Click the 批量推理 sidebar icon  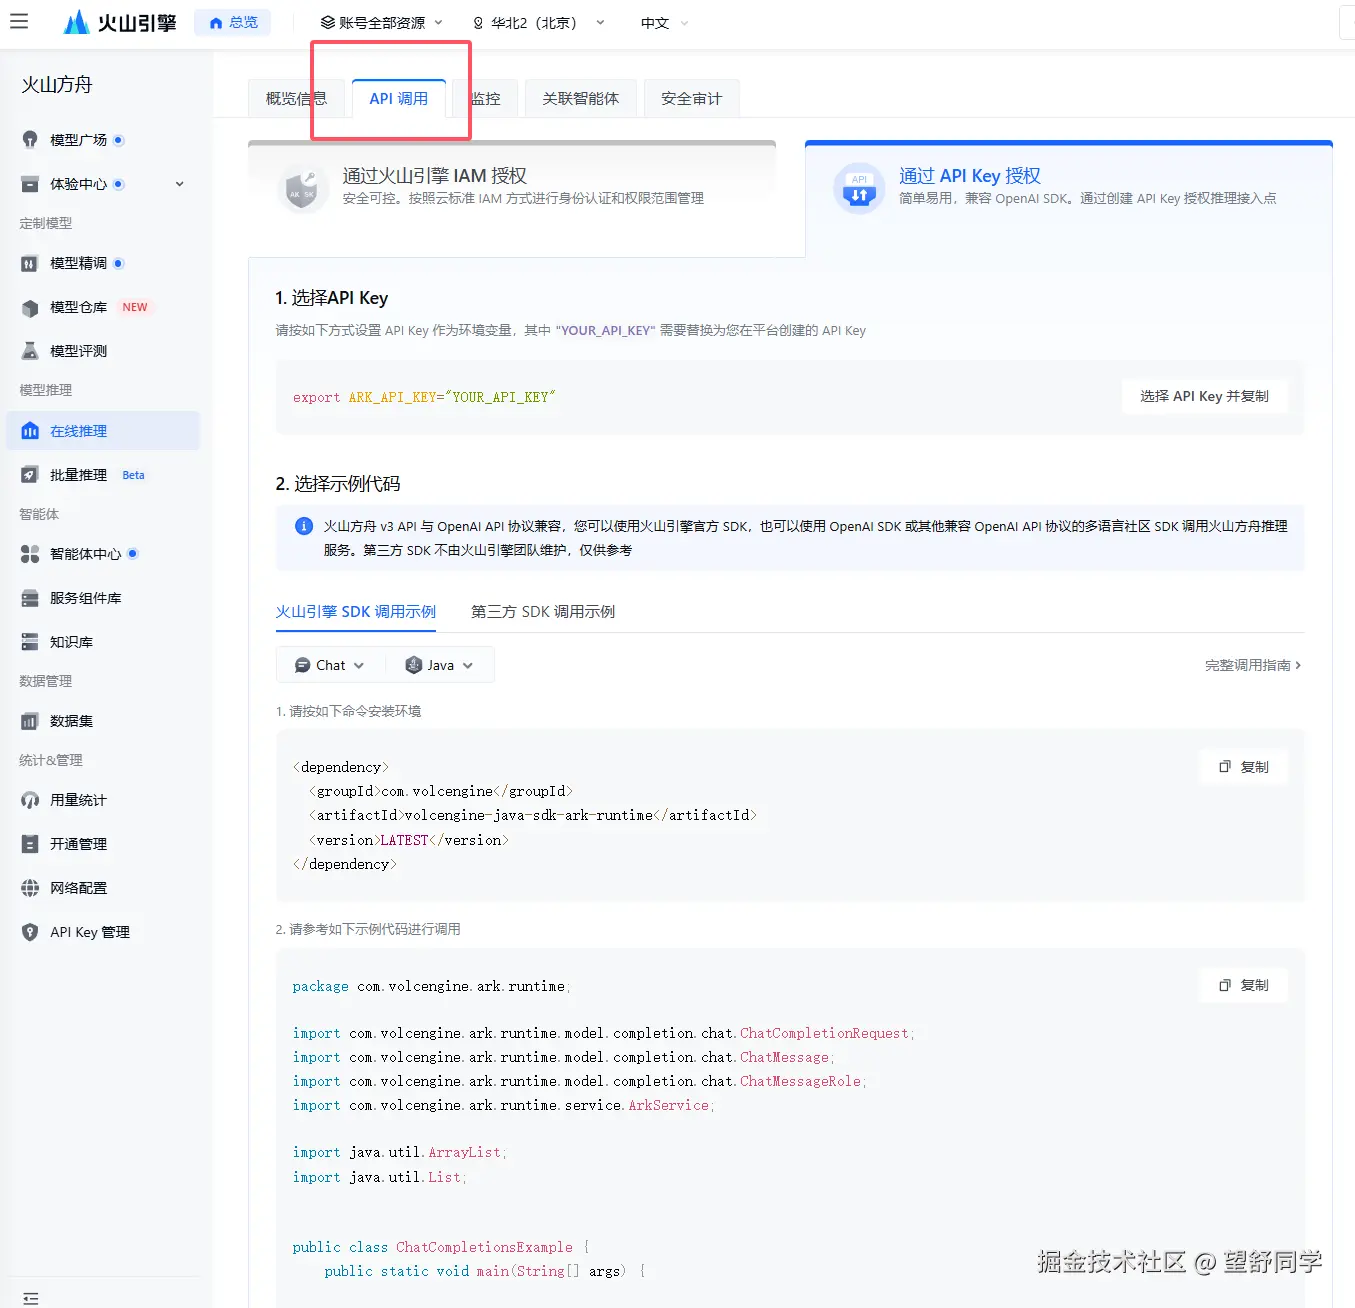click(x=30, y=475)
